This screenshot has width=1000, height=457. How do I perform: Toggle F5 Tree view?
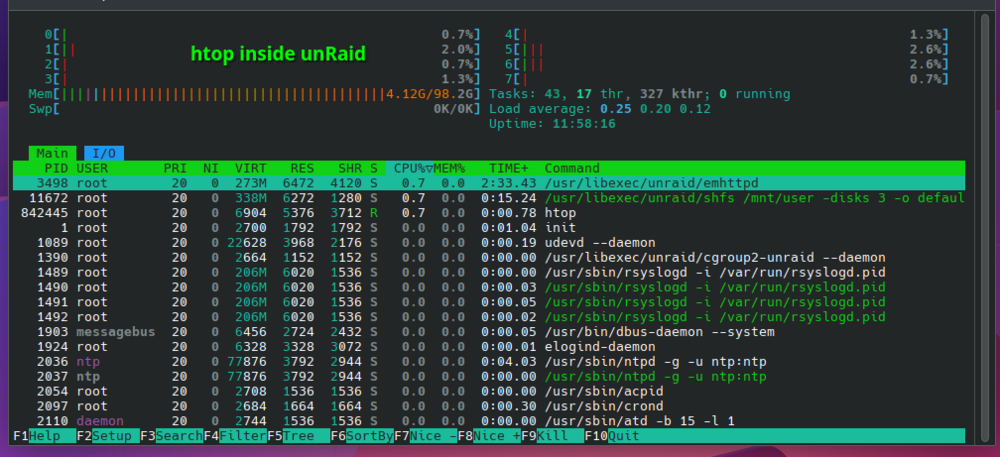(x=298, y=436)
